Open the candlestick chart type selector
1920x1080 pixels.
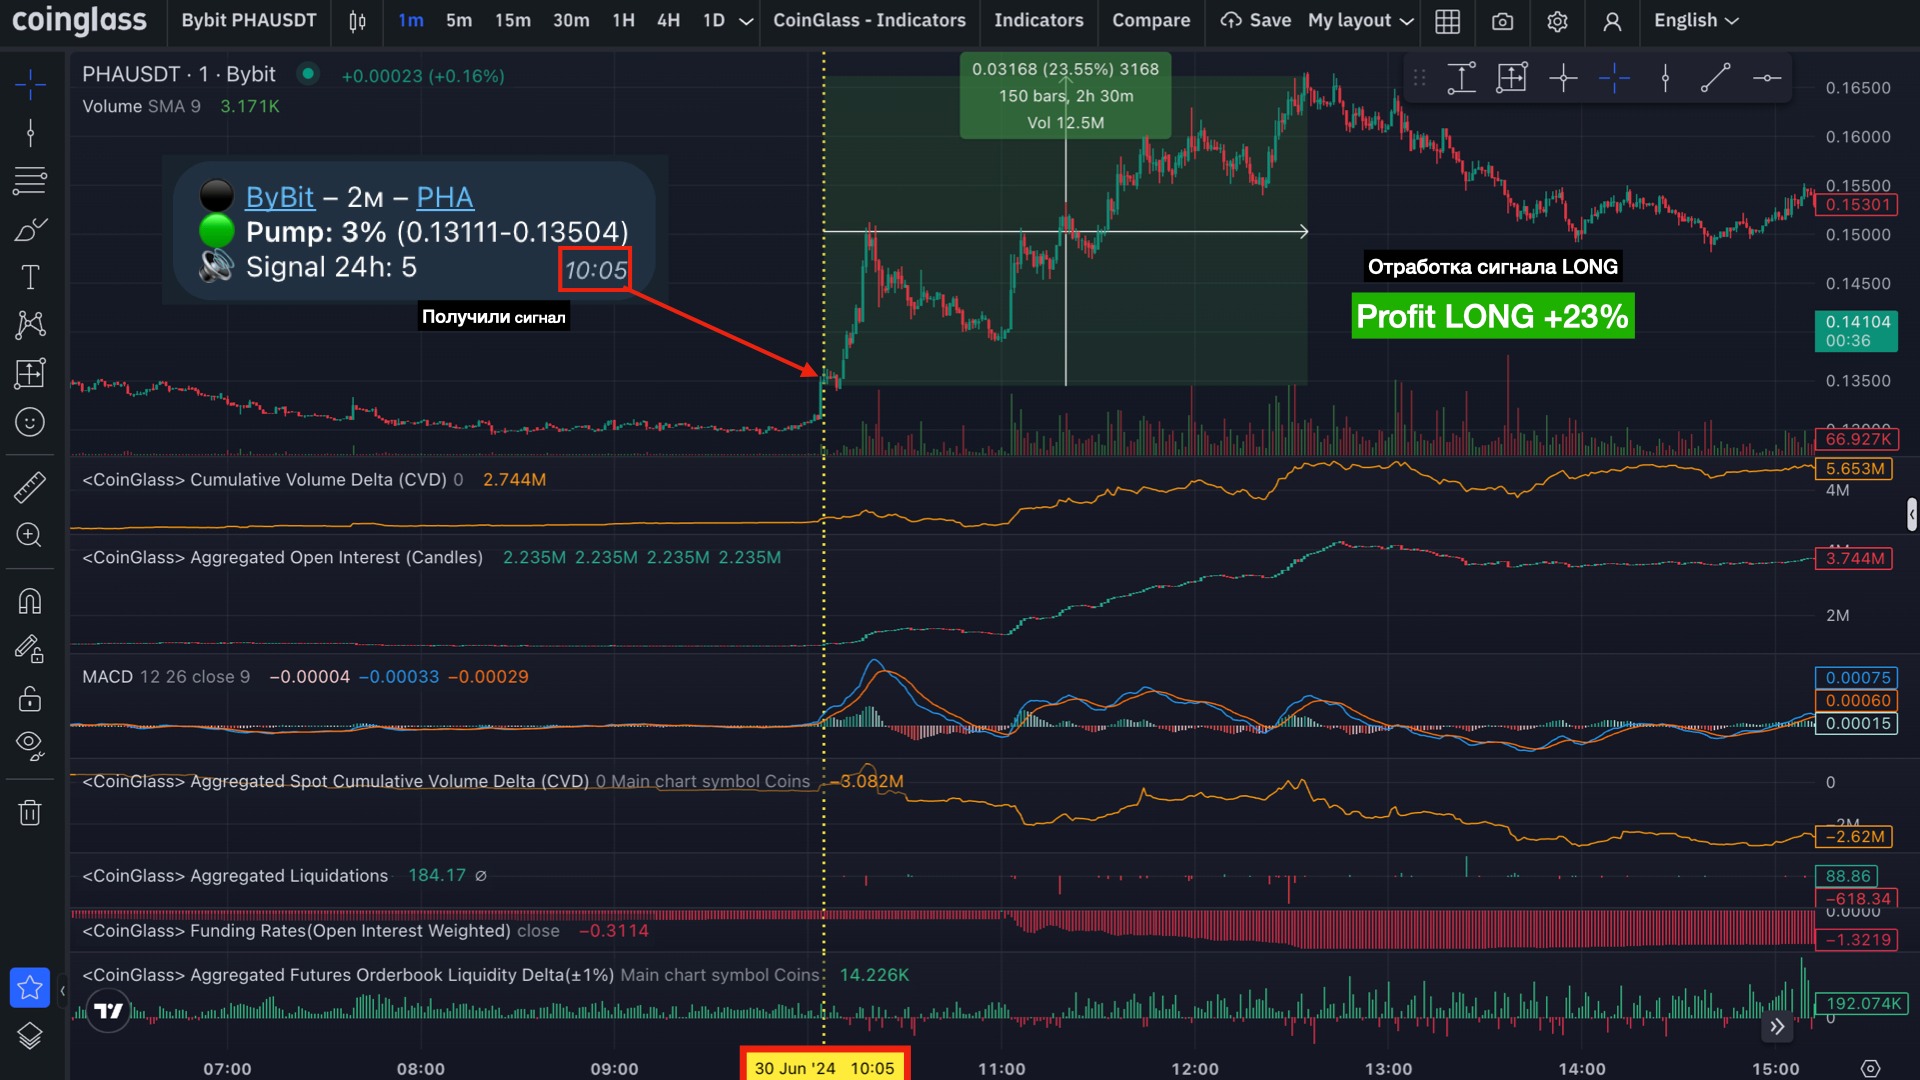click(x=357, y=21)
